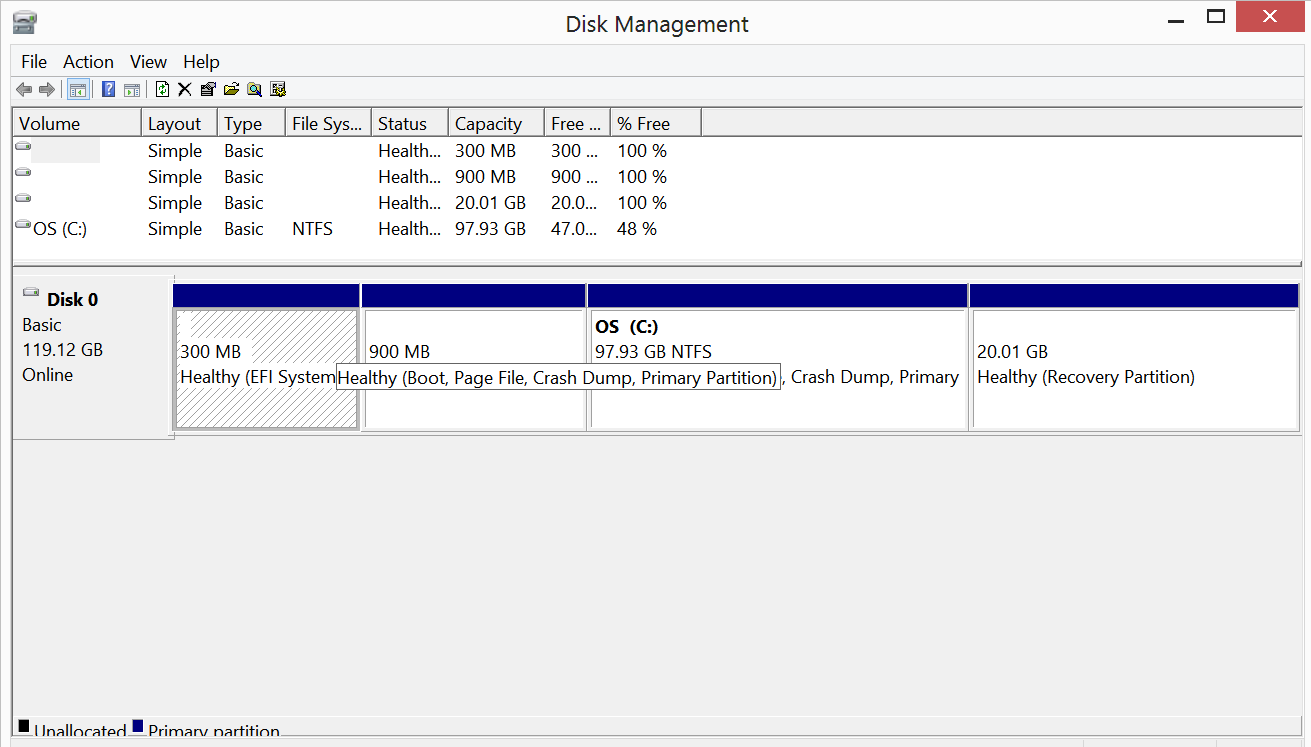Screen dimensions: 1311x747
Task: Click the black Unallocated legend swatch
Action: 24,726
